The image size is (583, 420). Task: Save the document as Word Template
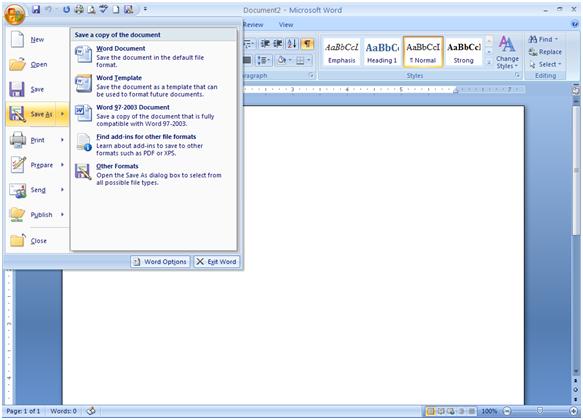point(154,85)
